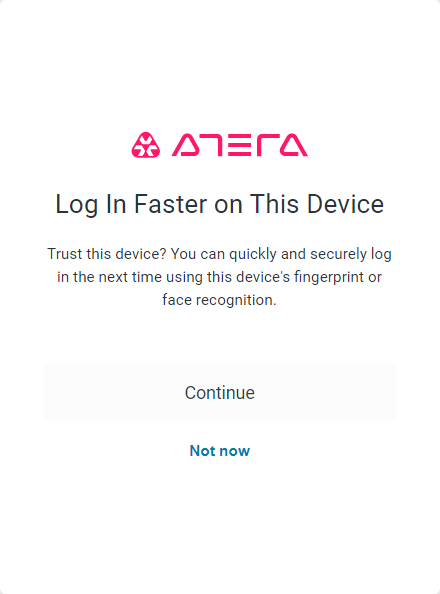Select the Continue button
This screenshot has height=594, width=440.
tap(220, 392)
